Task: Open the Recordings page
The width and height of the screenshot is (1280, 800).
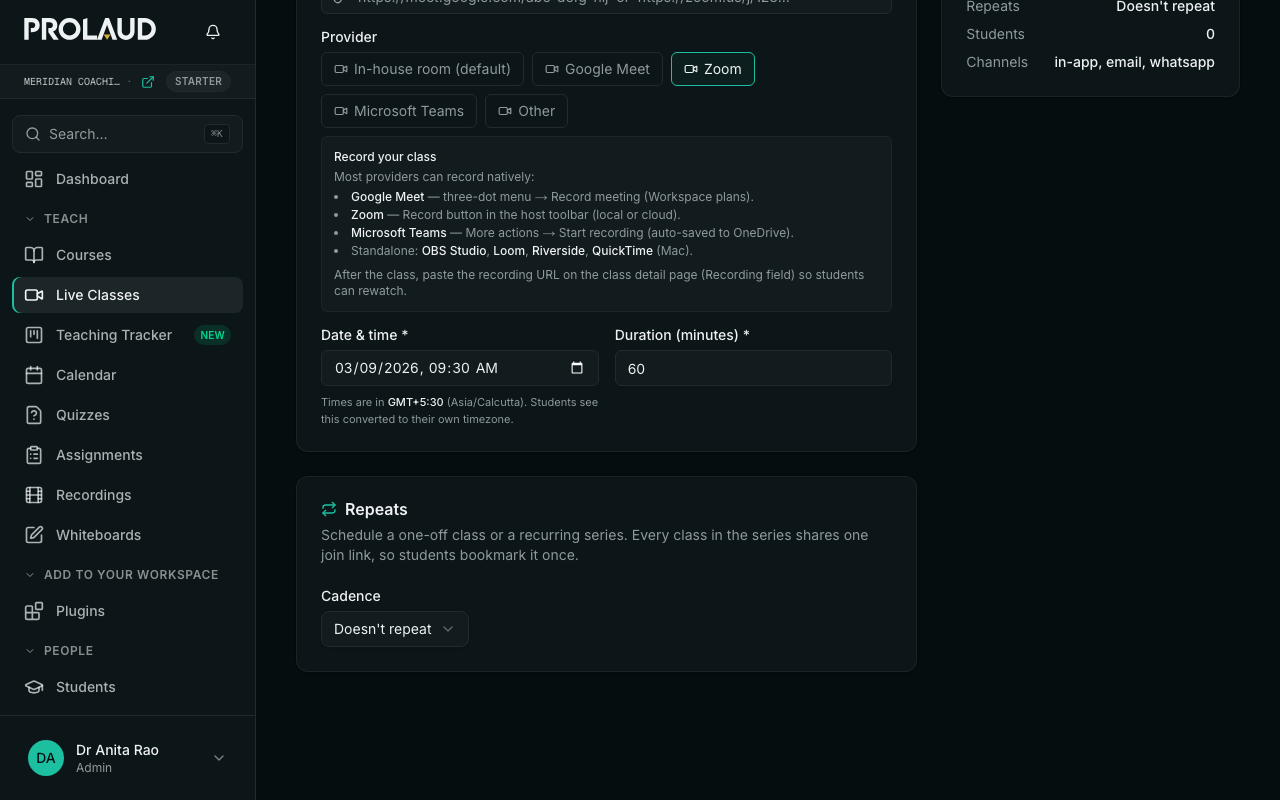Action: click(x=127, y=495)
